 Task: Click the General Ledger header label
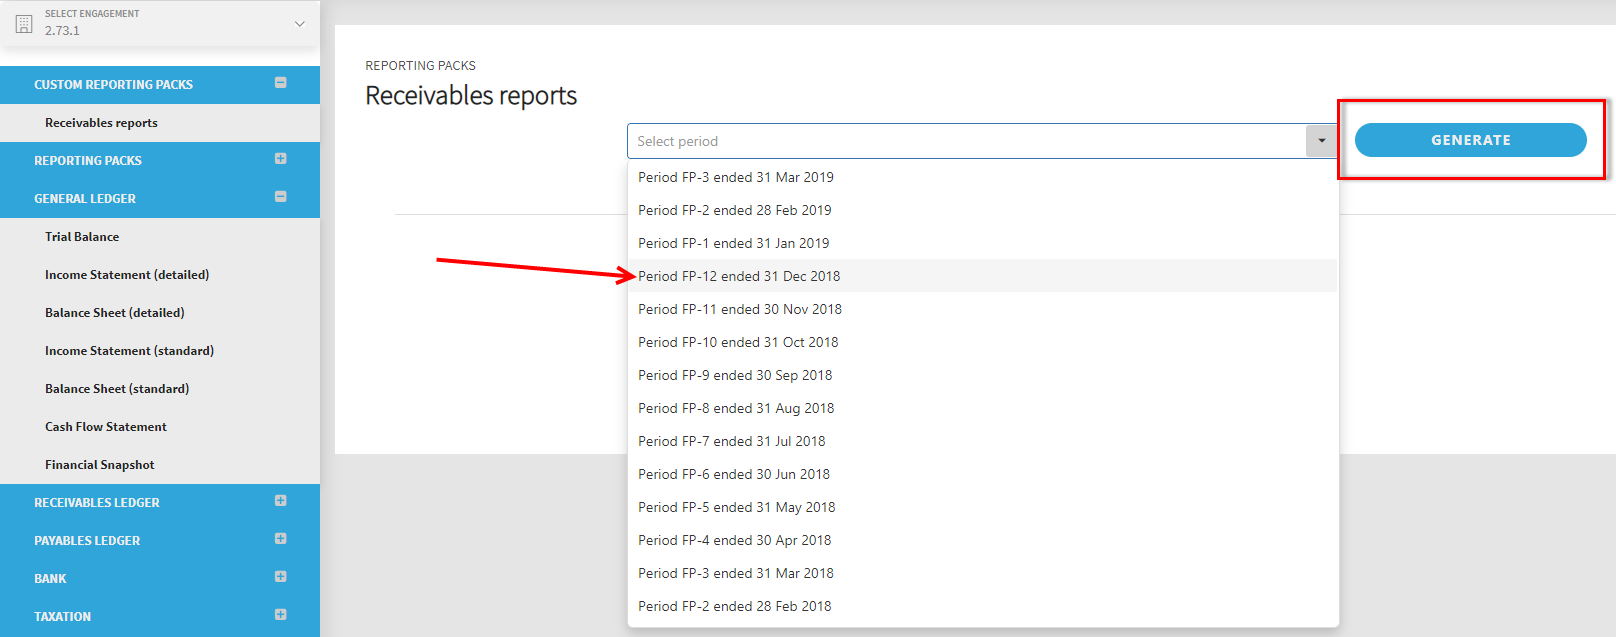[85, 199]
